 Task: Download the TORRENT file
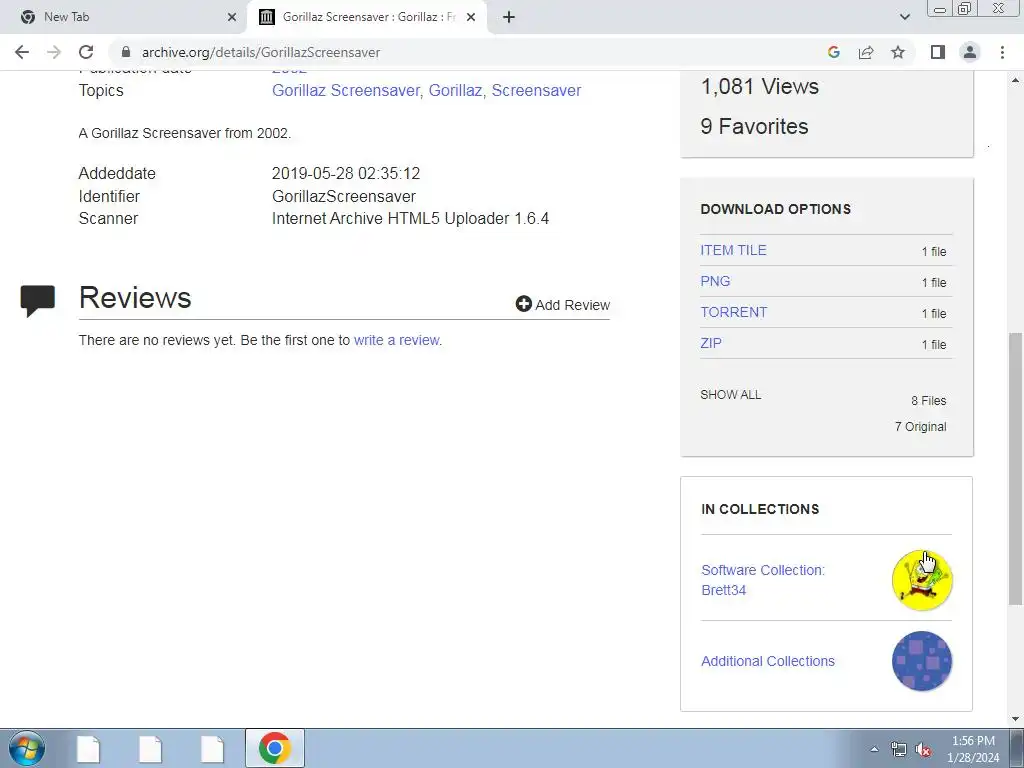733,312
